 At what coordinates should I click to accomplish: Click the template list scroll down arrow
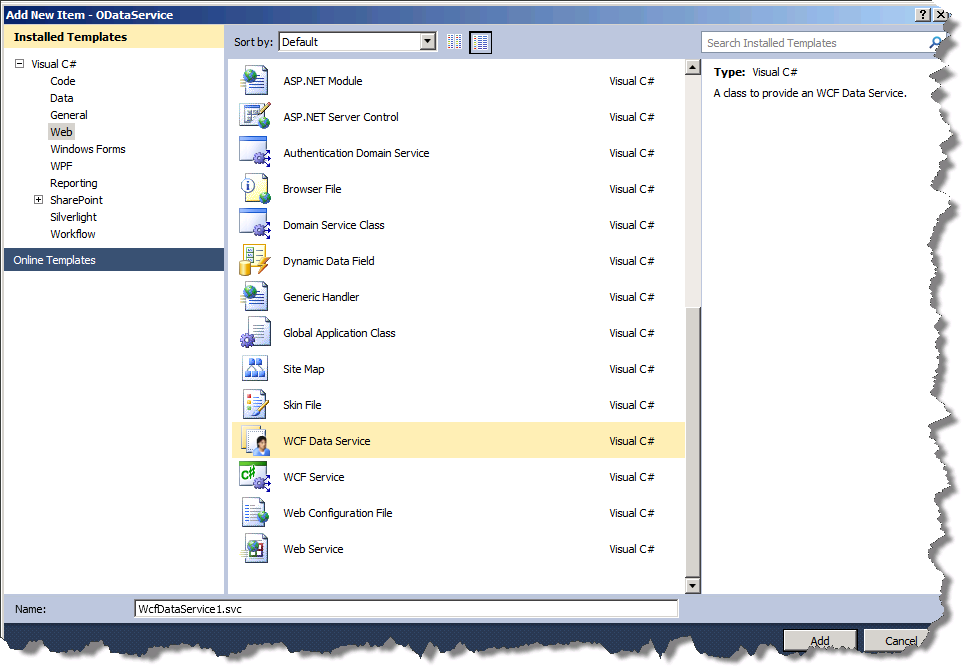(693, 586)
